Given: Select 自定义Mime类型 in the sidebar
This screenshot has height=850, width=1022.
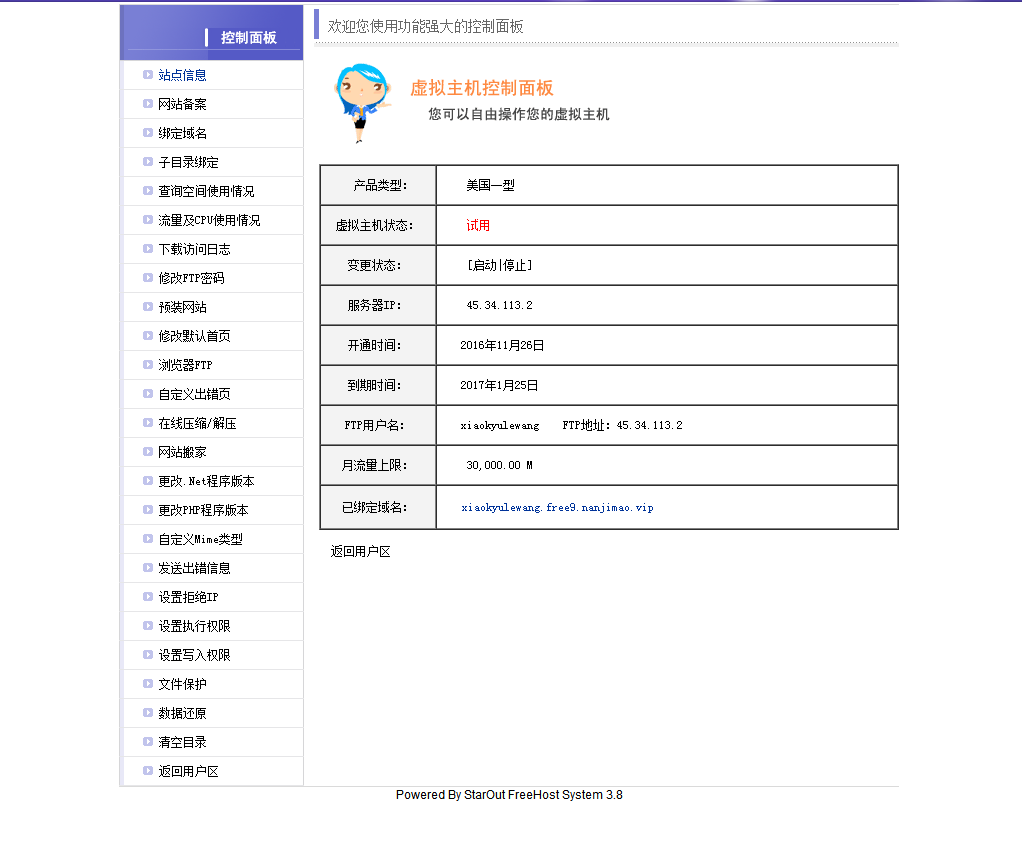Looking at the screenshot, I should [x=200, y=539].
